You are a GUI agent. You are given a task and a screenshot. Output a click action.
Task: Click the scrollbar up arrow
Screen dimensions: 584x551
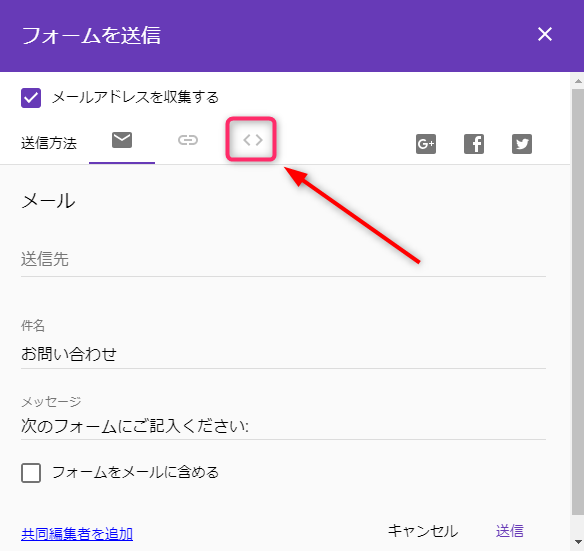[x=578, y=81]
